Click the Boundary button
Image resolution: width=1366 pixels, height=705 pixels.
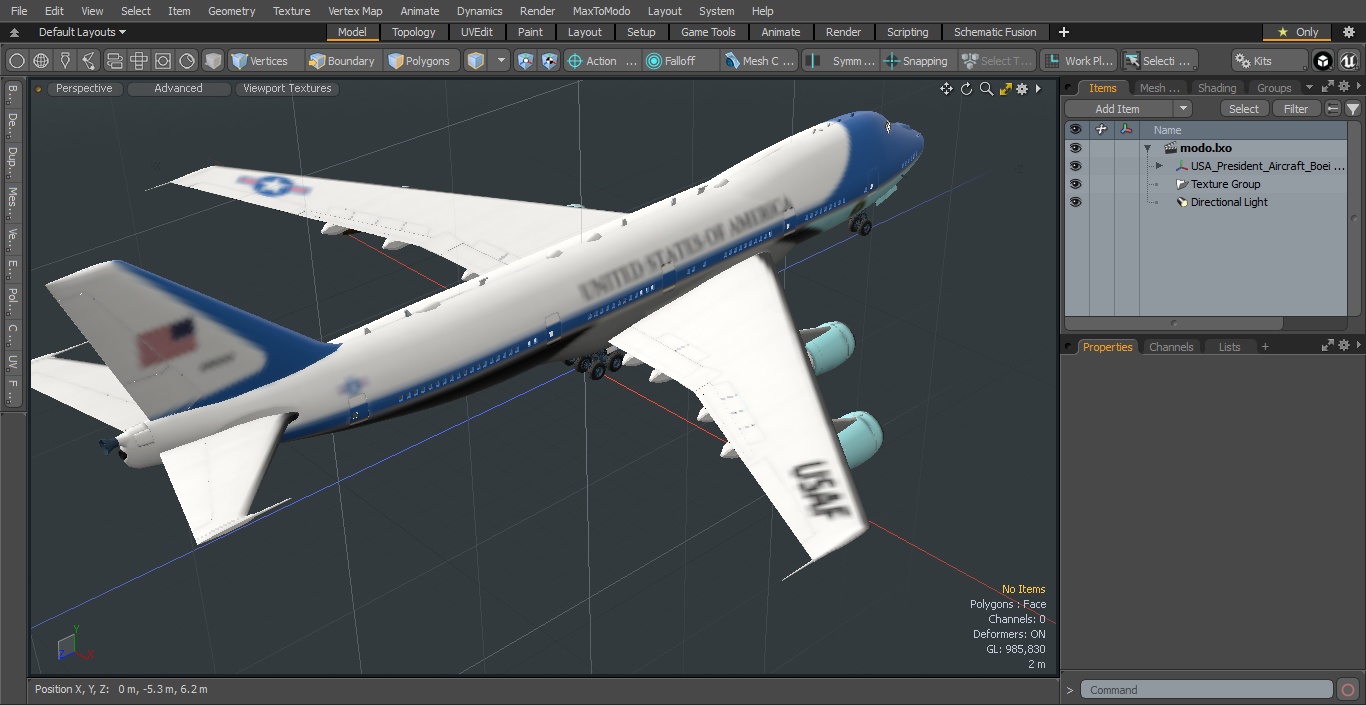pos(342,61)
